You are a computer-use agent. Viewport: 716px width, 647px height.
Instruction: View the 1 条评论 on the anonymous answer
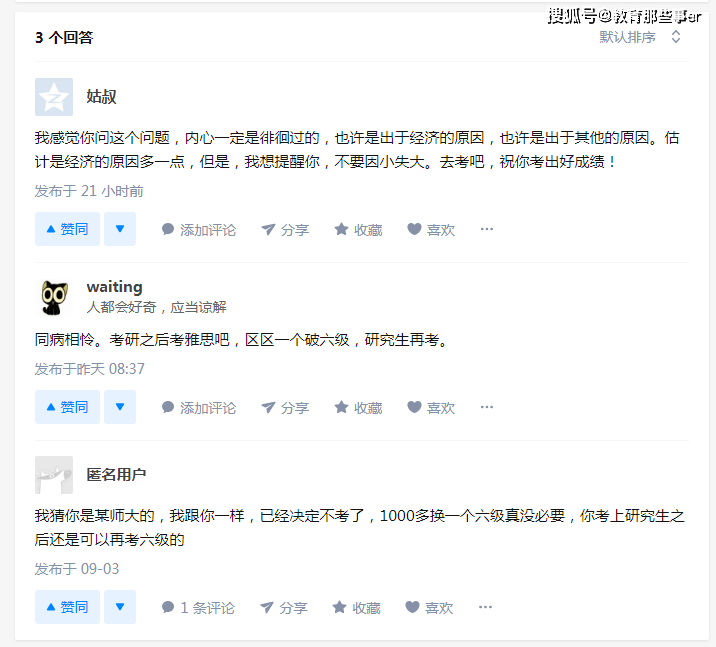click(x=198, y=608)
